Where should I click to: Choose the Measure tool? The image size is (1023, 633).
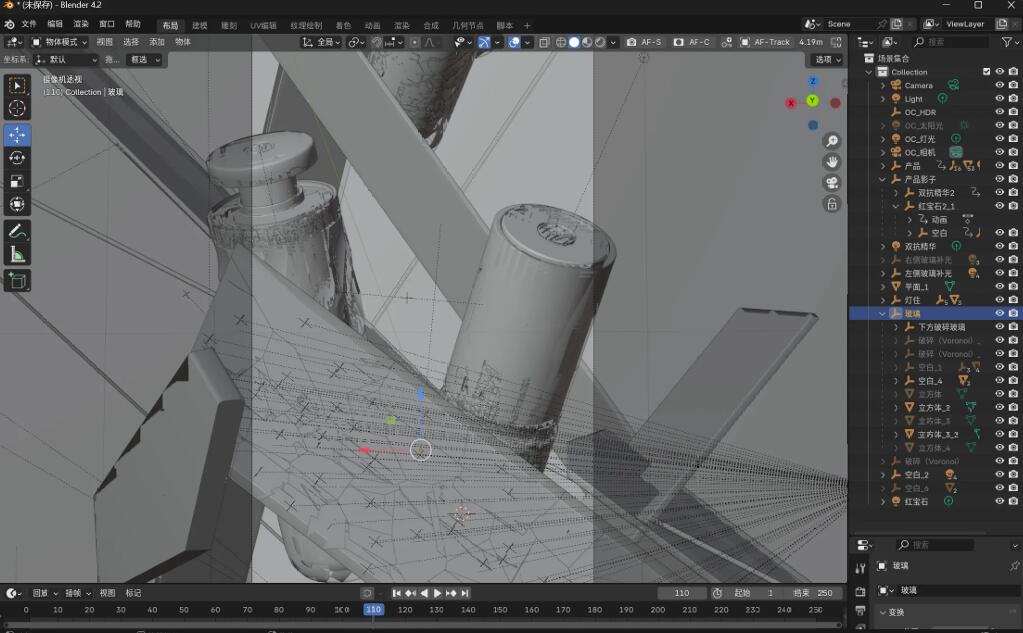coord(17,255)
